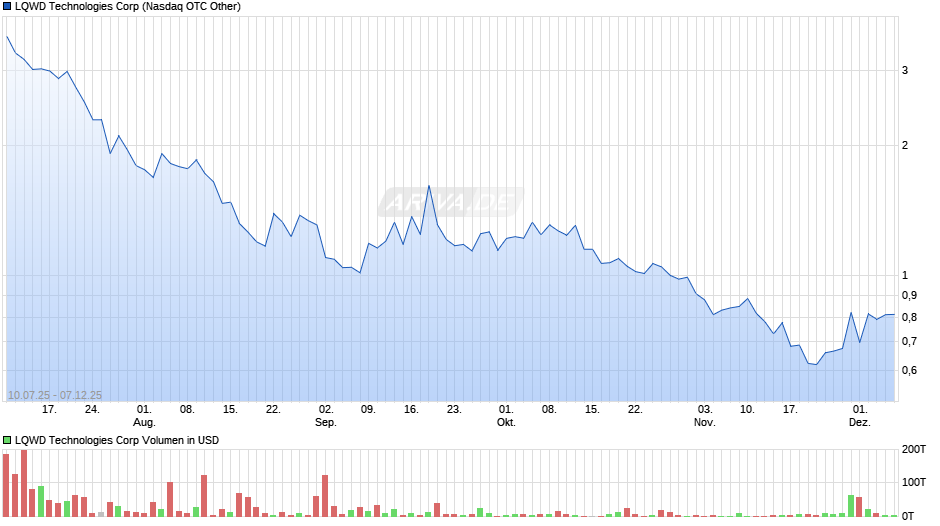Click the '22.' date label between Okt. and Nov.
Viewport: 940px width, 526px height.
click(635, 410)
